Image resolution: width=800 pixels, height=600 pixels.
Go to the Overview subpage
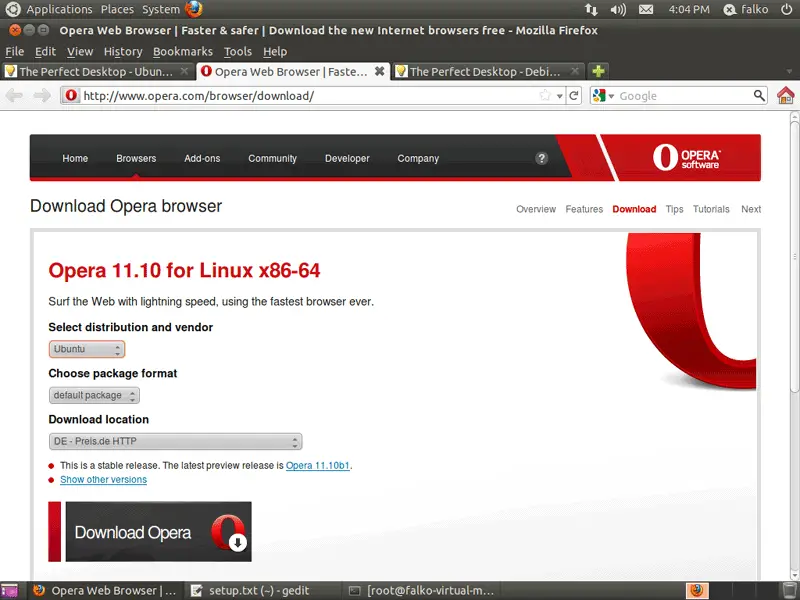coord(536,209)
